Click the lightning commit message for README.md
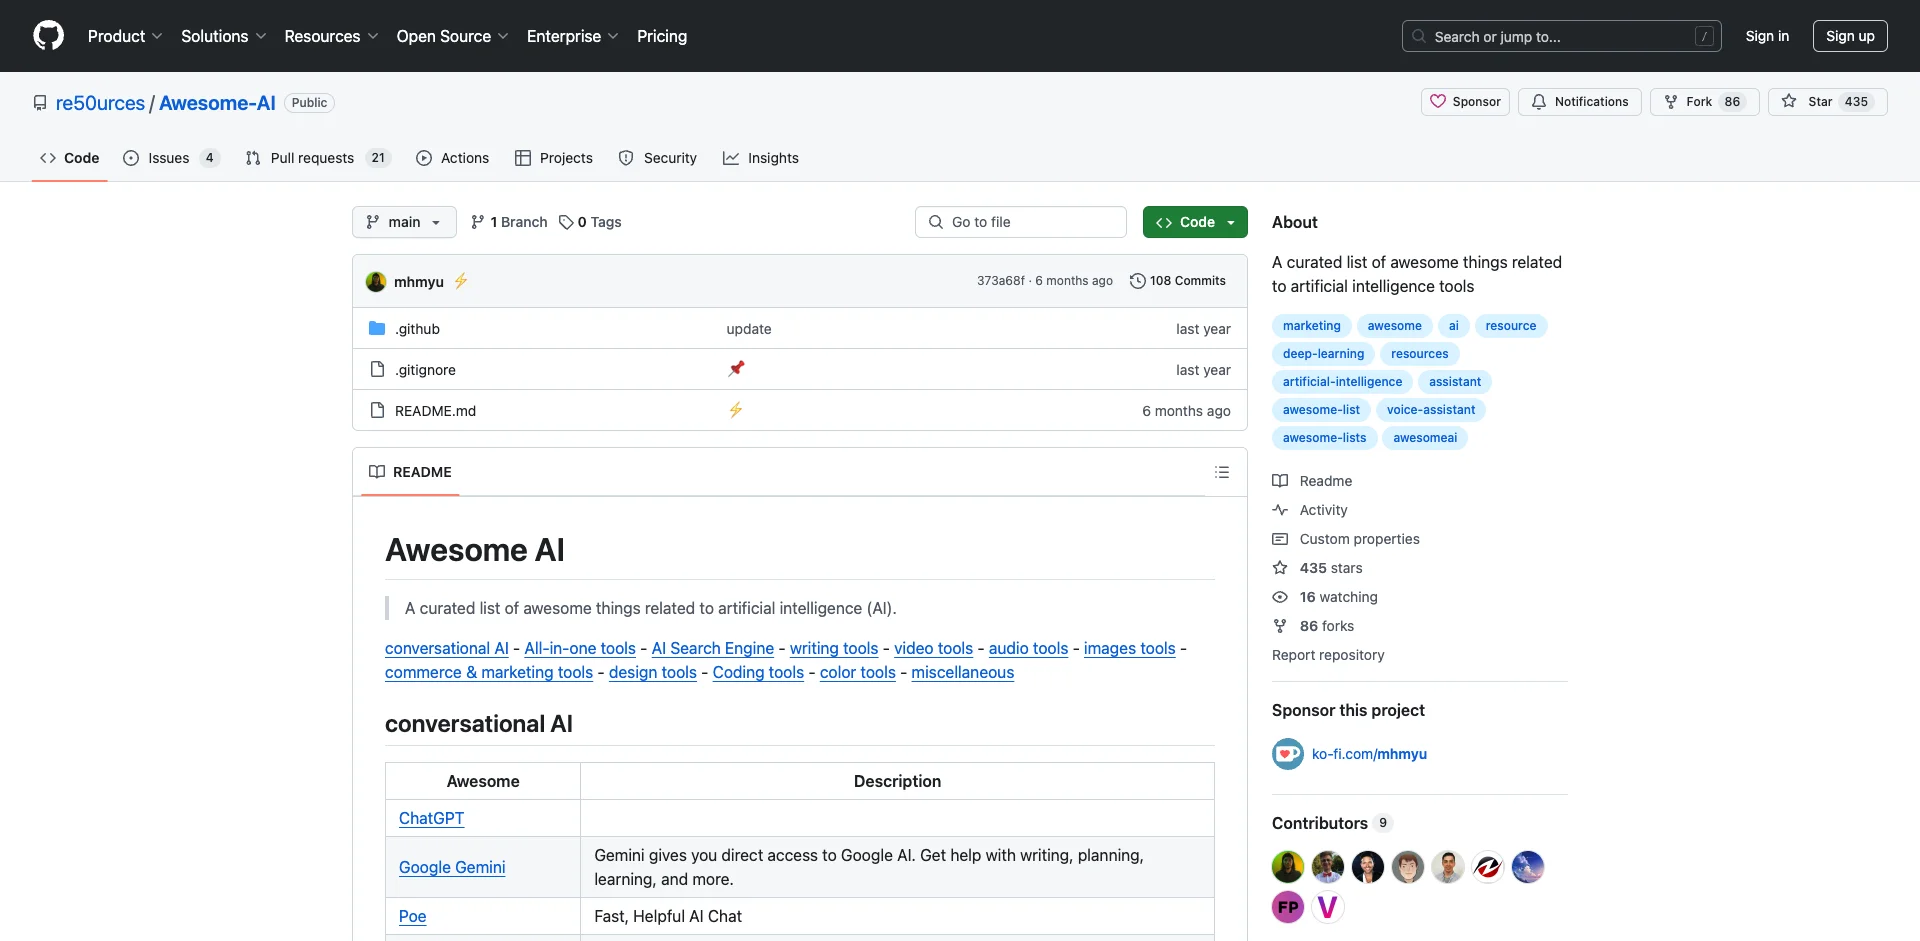 [x=735, y=410]
